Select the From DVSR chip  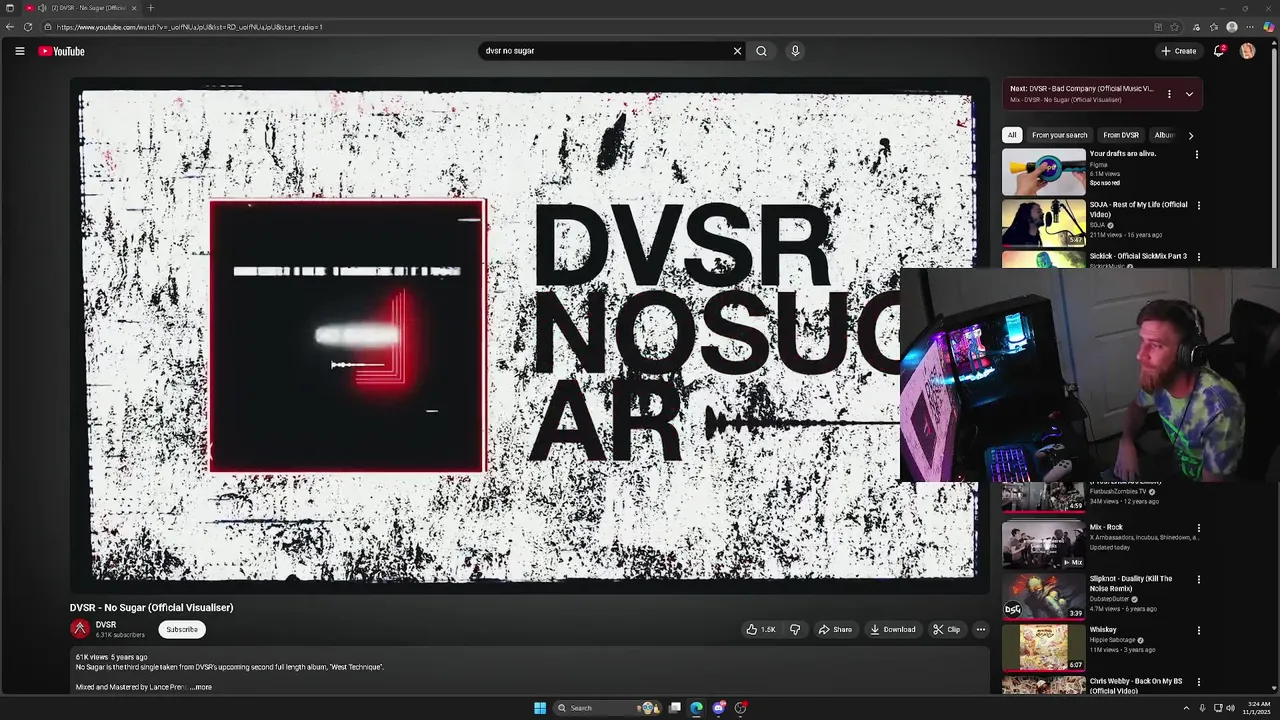click(x=1121, y=135)
